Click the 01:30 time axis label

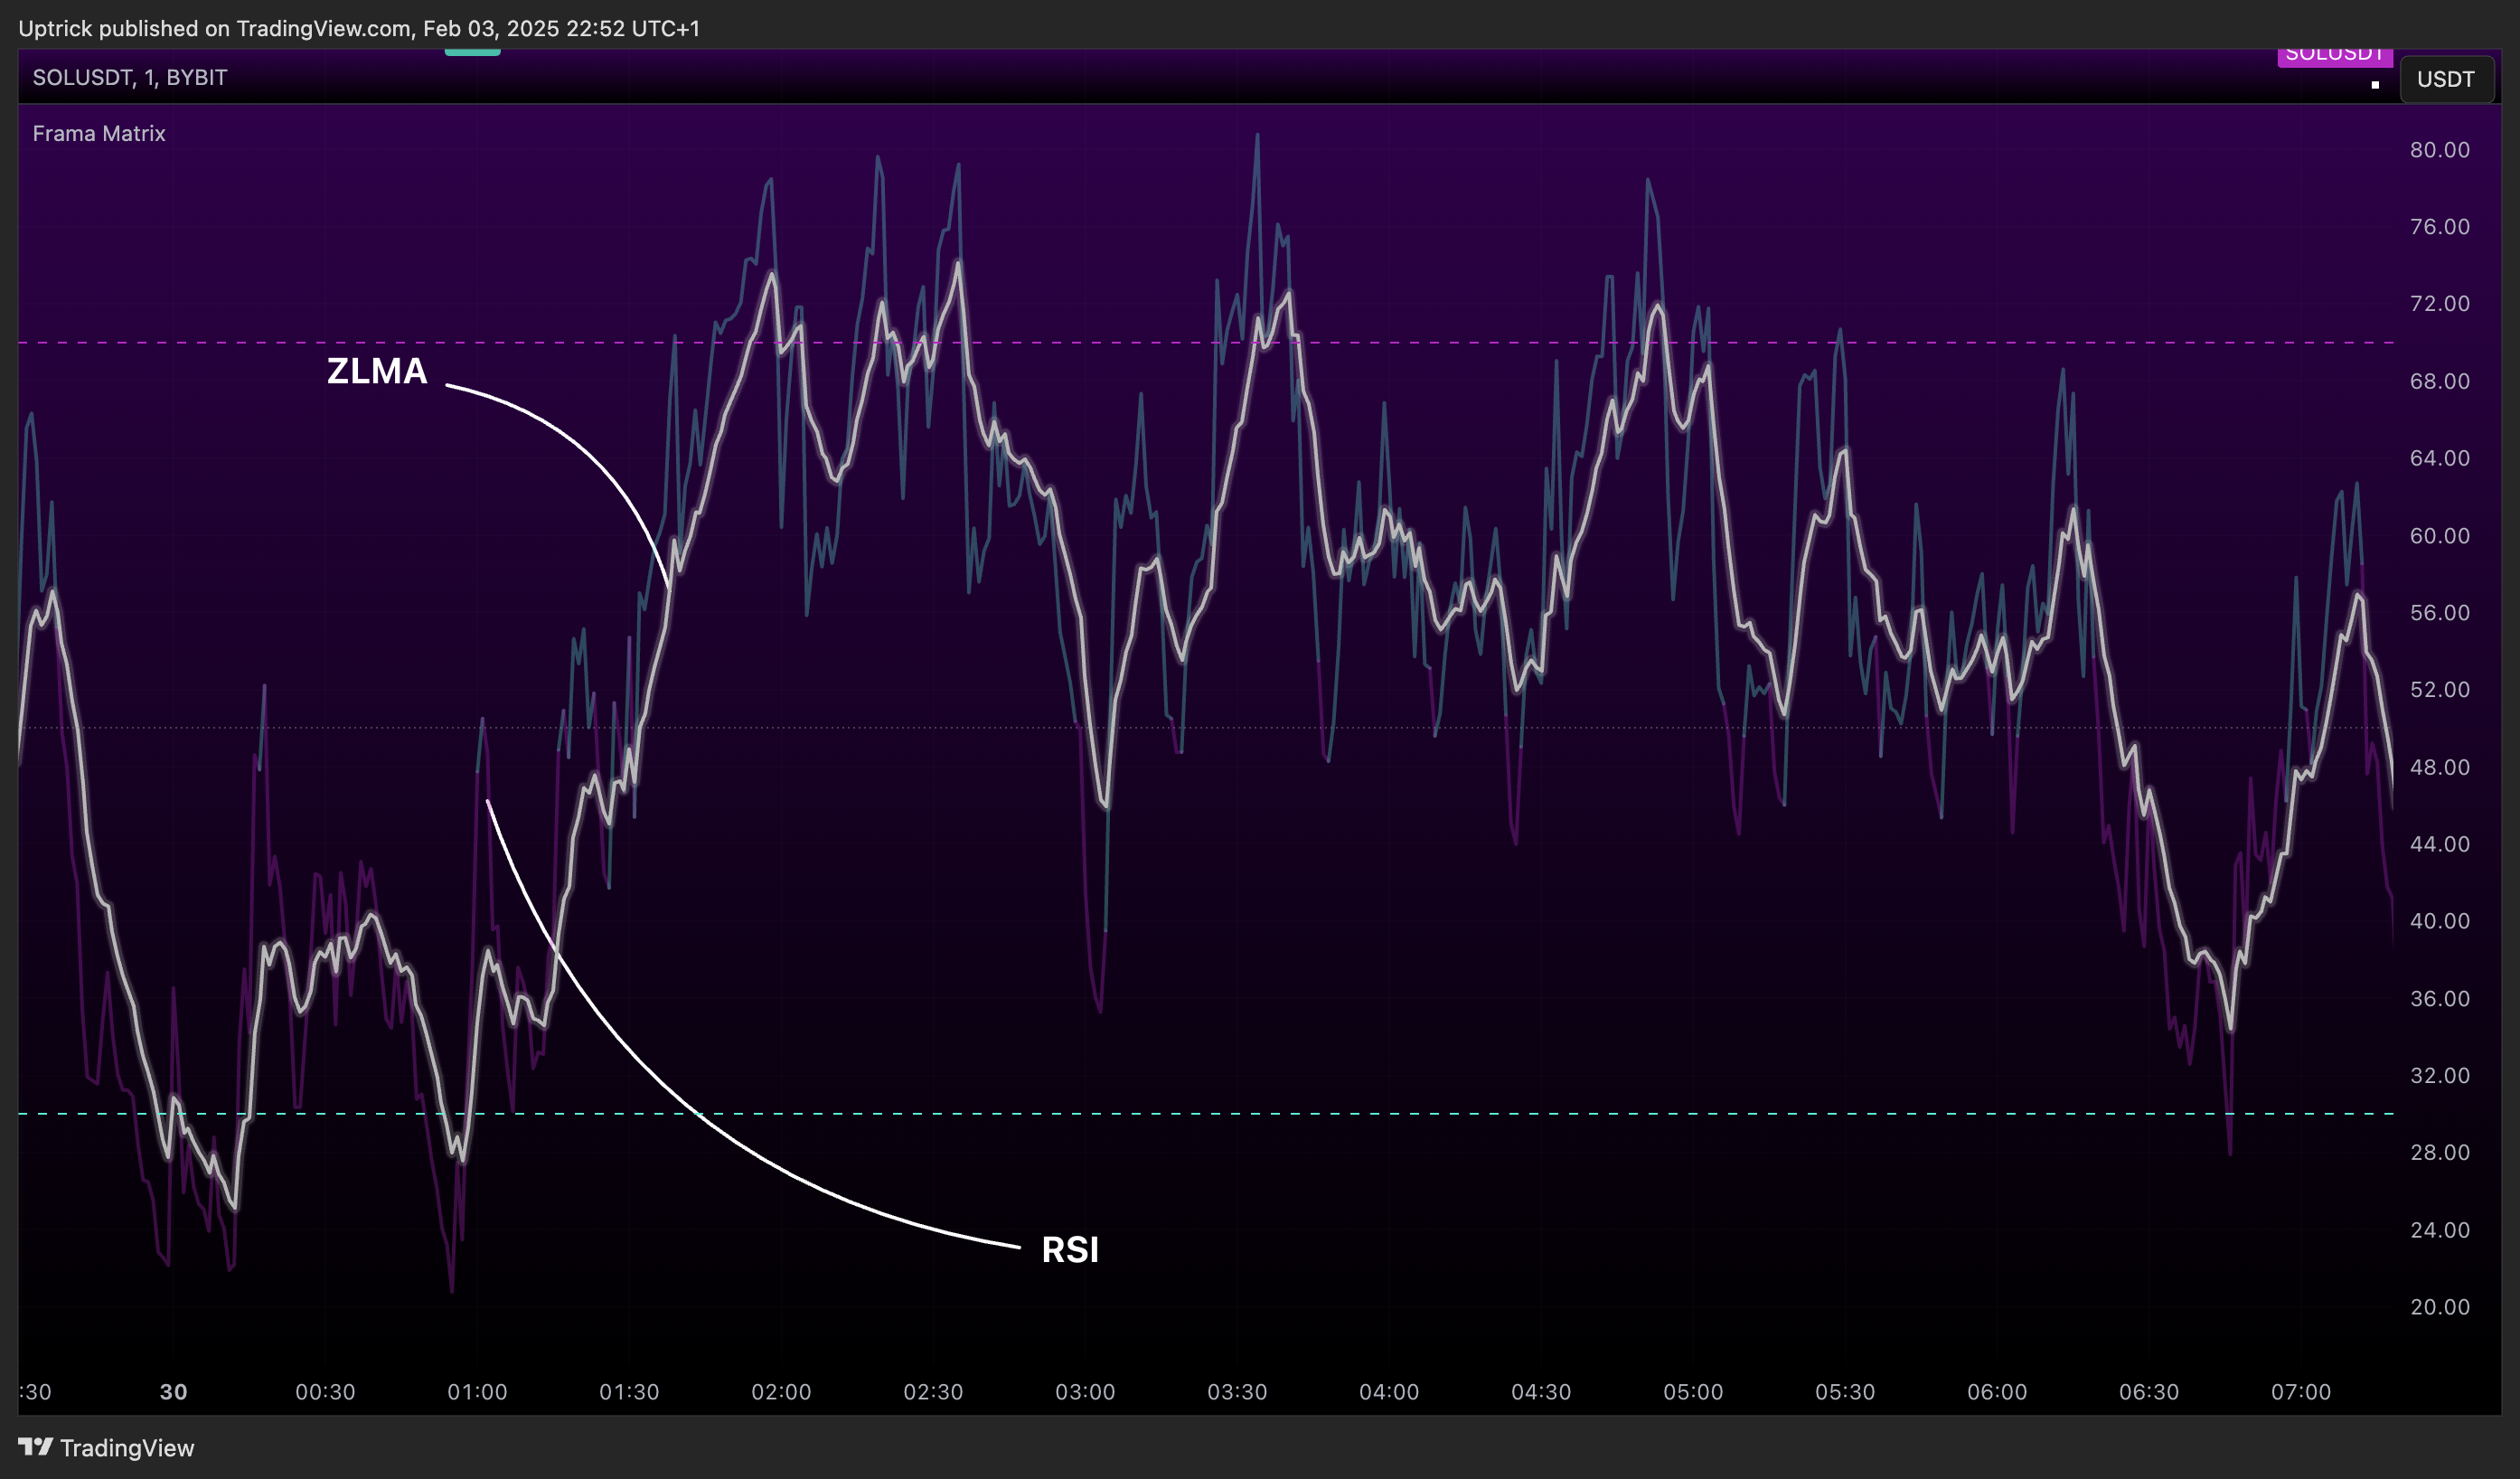[629, 1392]
